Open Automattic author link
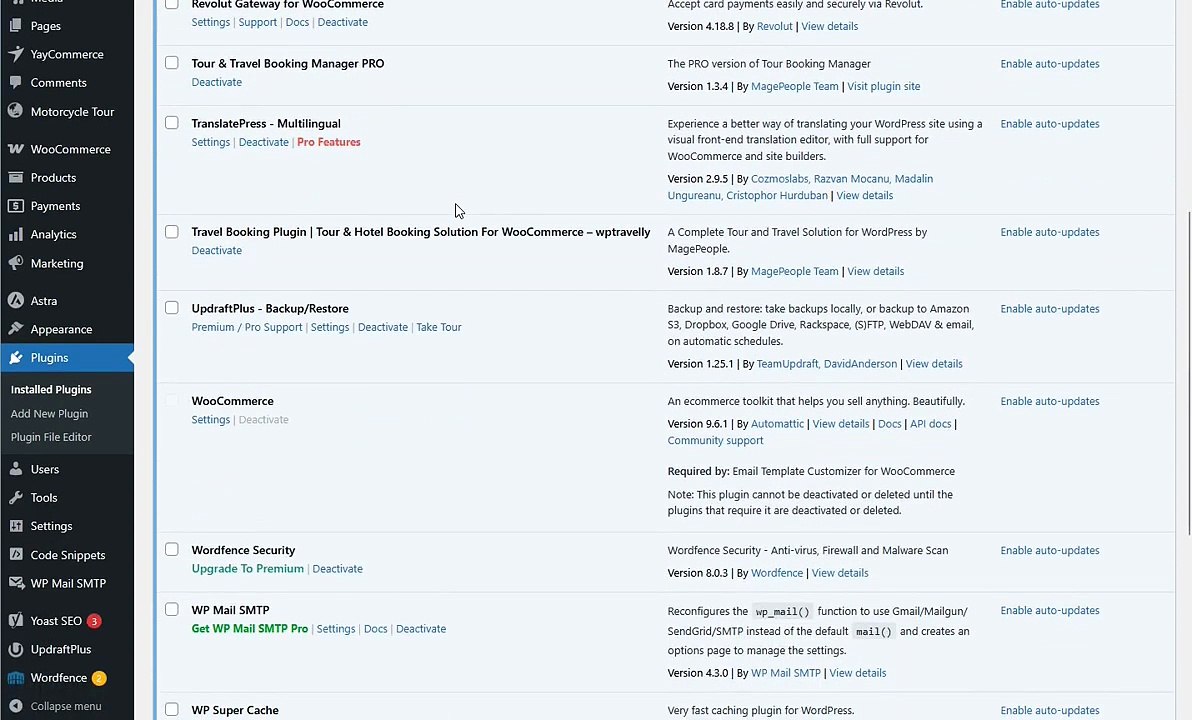 click(777, 423)
